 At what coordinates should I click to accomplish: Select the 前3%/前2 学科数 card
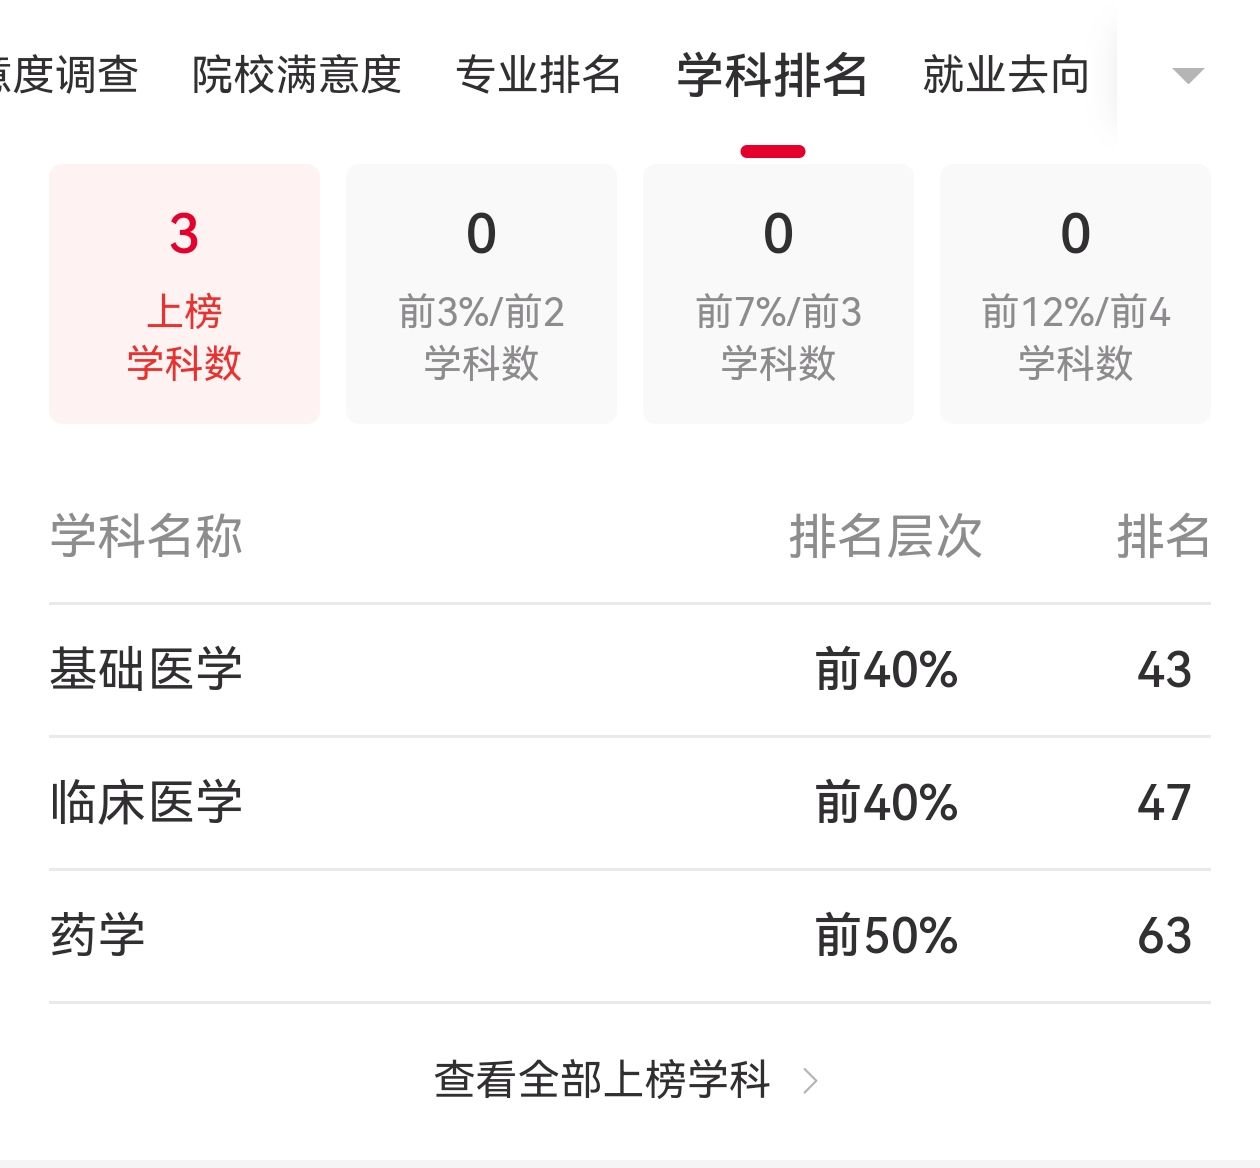point(481,294)
